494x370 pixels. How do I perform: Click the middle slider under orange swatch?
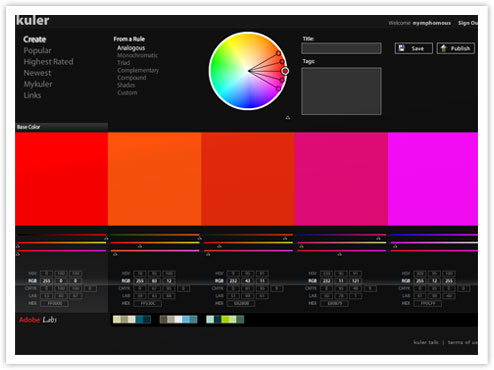click(155, 243)
